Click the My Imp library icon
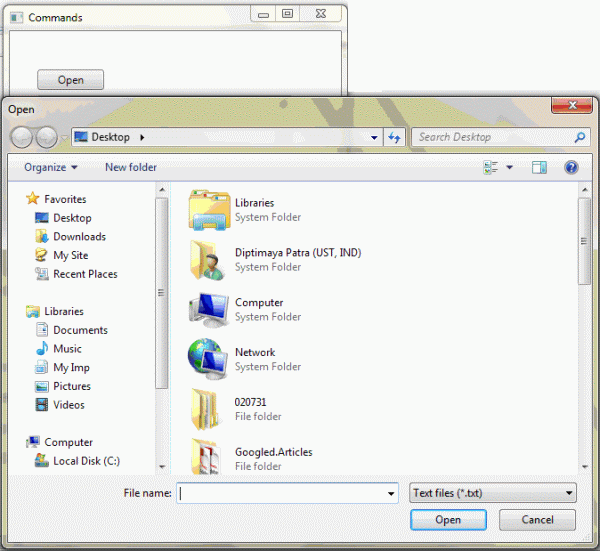 [41, 367]
